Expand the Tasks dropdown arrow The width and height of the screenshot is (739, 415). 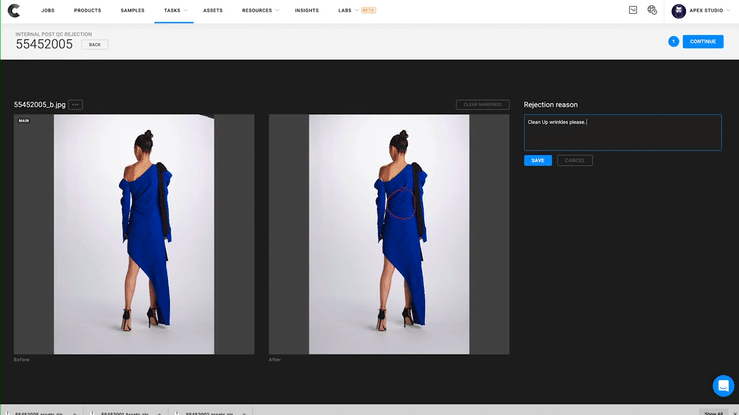coord(186,10)
